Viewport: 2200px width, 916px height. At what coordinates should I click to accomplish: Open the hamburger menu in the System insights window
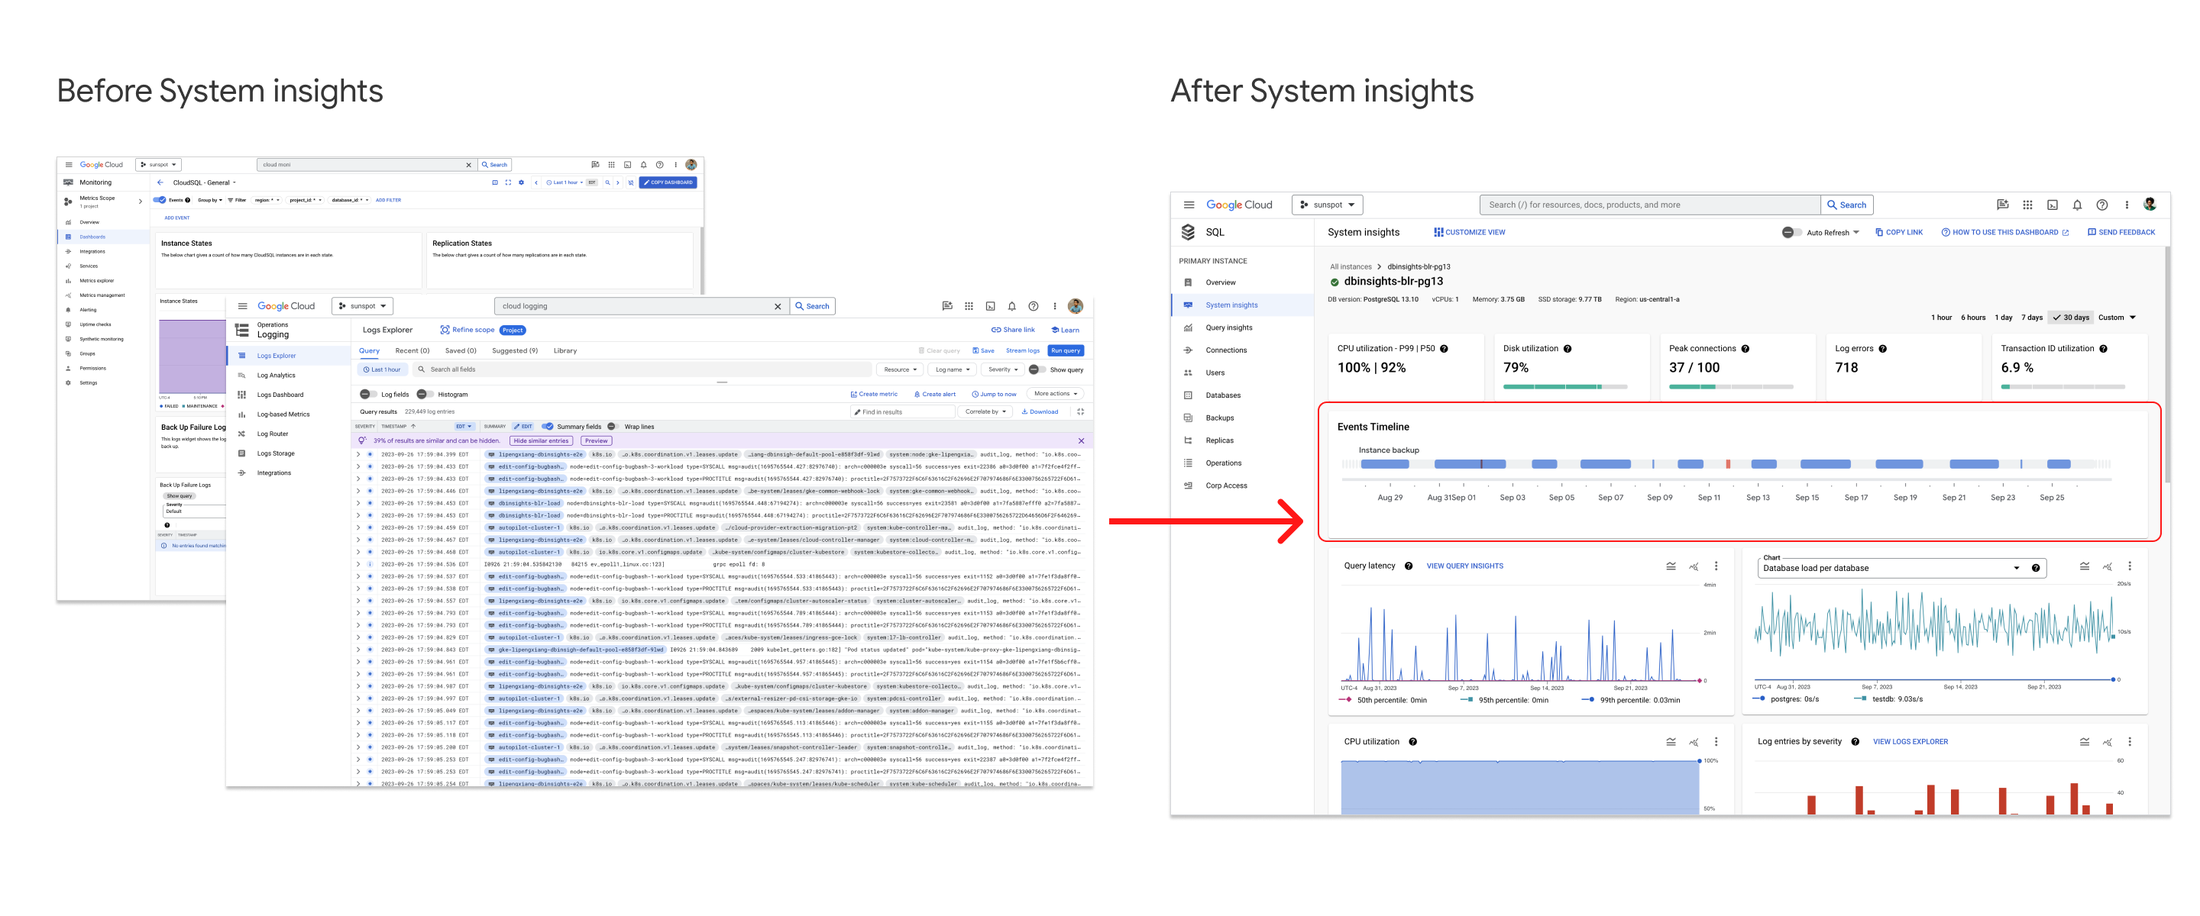coord(1188,205)
